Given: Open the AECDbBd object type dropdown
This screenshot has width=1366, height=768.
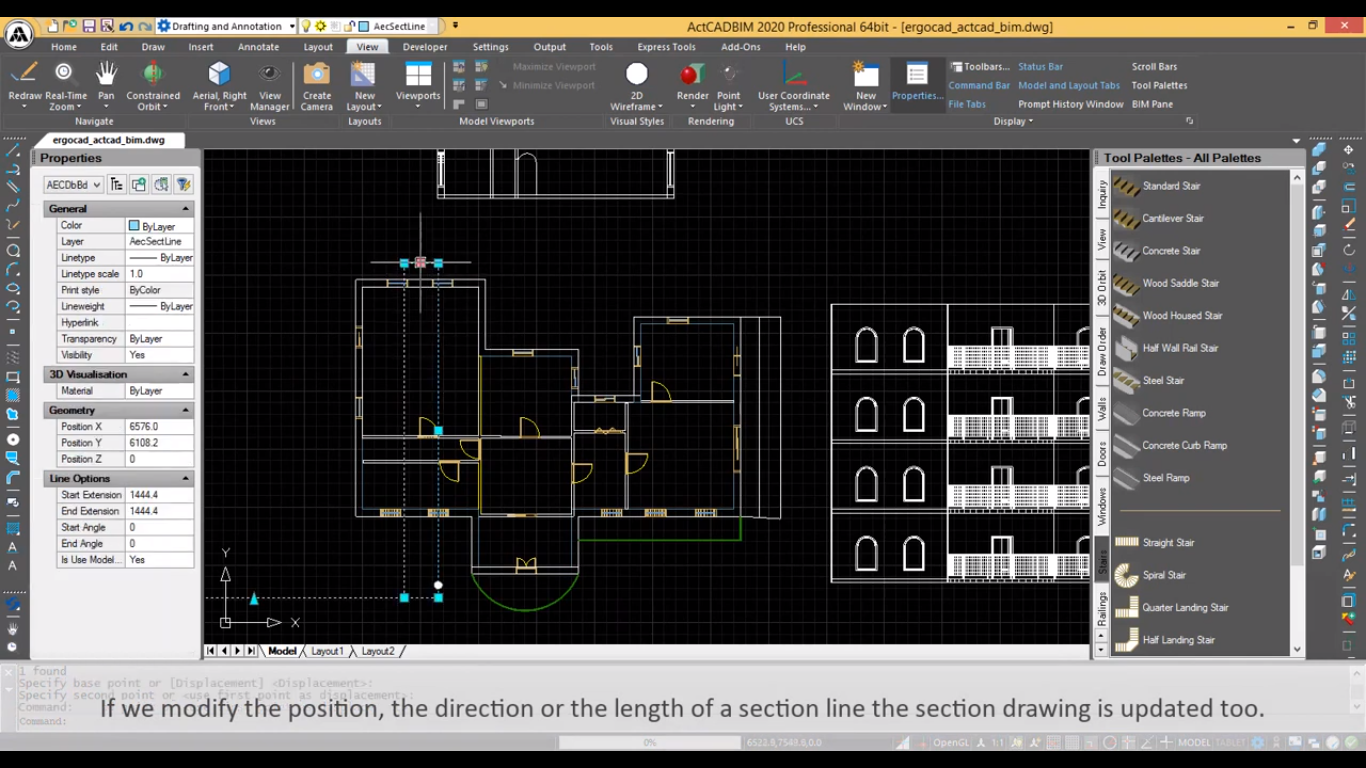Looking at the screenshot, I should (73, 185).
